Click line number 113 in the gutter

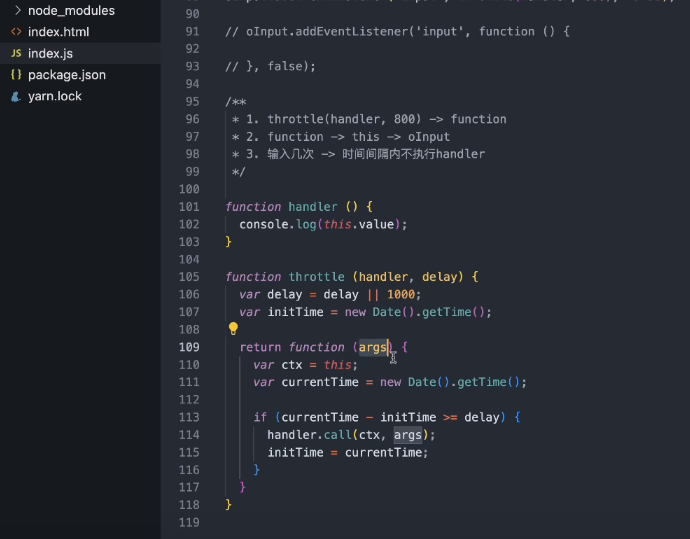tap(189, 417)
